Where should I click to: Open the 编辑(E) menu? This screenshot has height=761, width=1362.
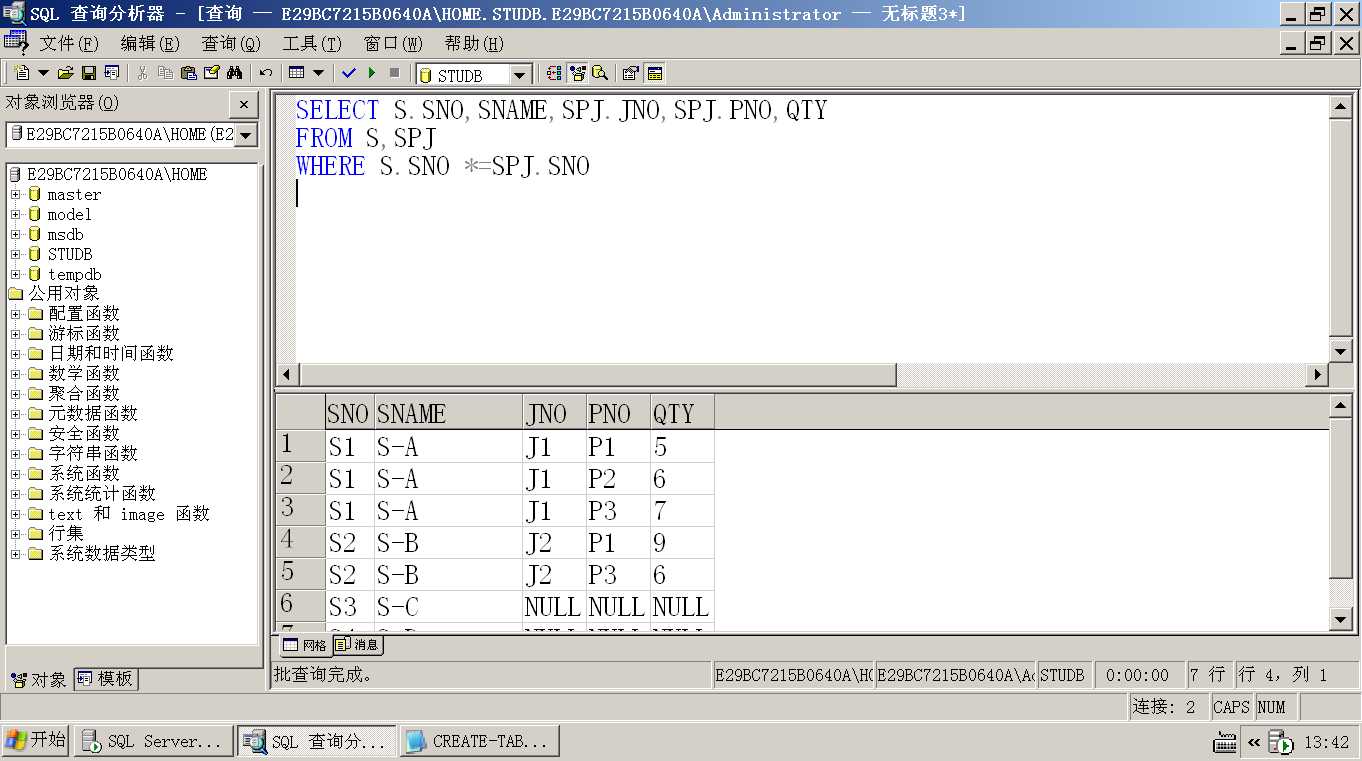coord(150,44)
